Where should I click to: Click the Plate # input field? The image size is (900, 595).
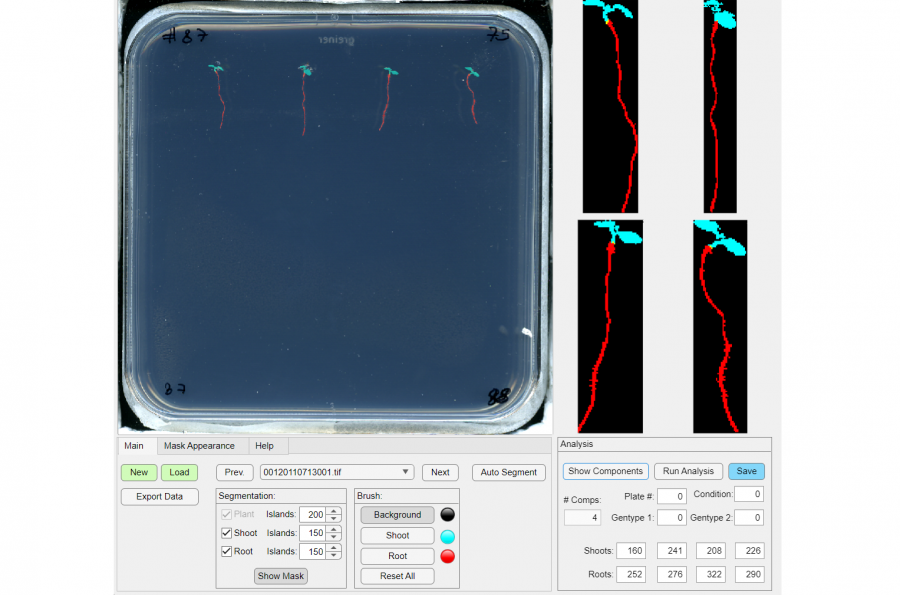[671, 496]
